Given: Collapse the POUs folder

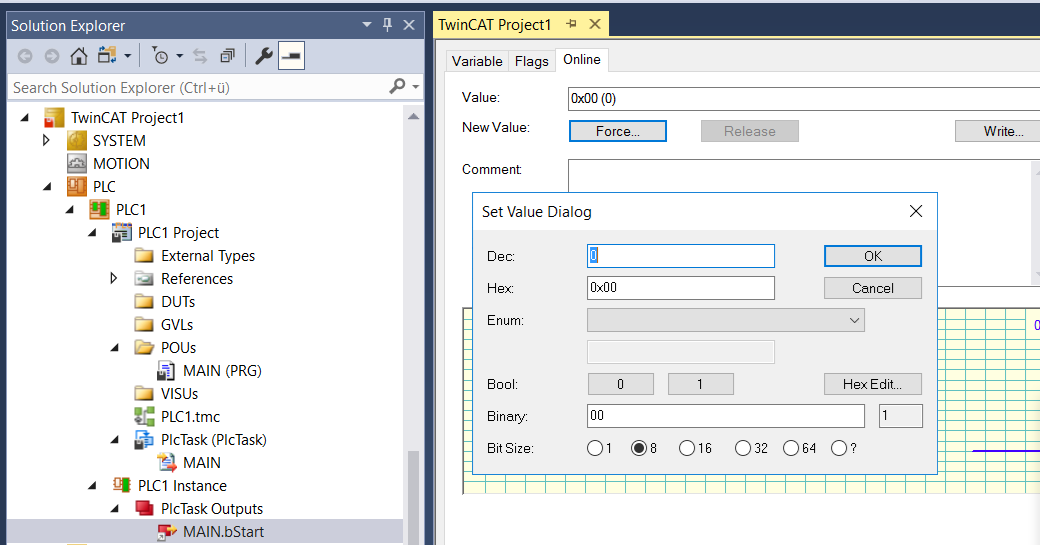Looking at the screenshot, I should pyautogui.click(x=115, y=348).
